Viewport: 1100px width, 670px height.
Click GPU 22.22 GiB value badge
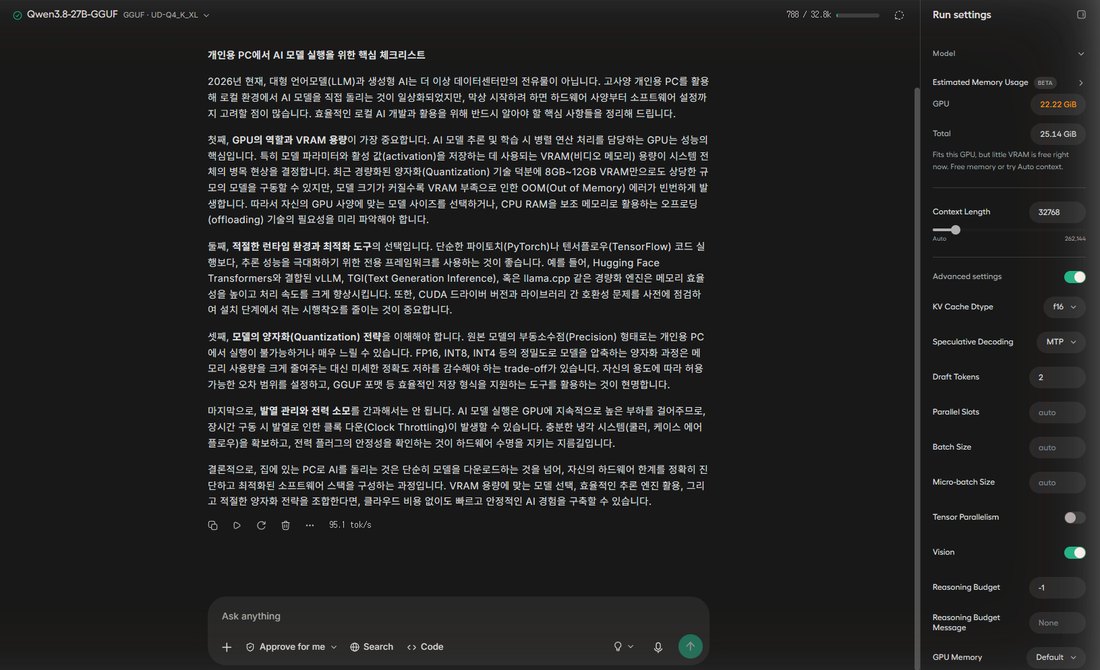(1058, 105)
